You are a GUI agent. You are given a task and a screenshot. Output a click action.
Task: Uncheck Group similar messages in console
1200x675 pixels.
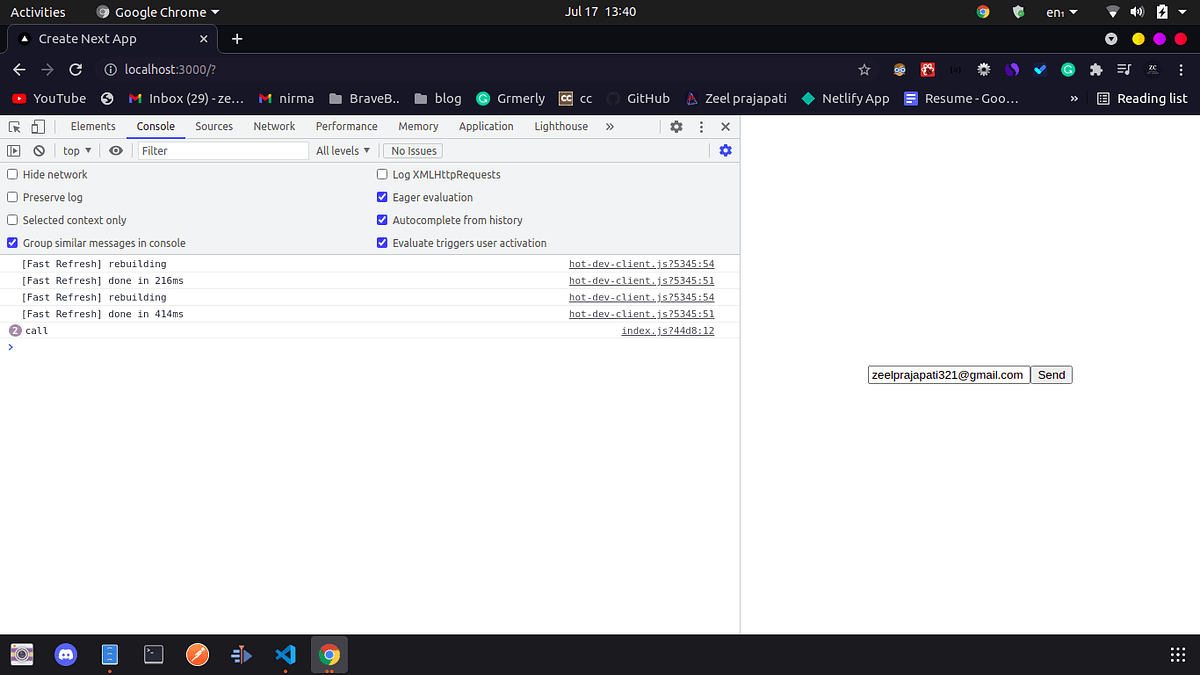[x=13, y=243]
